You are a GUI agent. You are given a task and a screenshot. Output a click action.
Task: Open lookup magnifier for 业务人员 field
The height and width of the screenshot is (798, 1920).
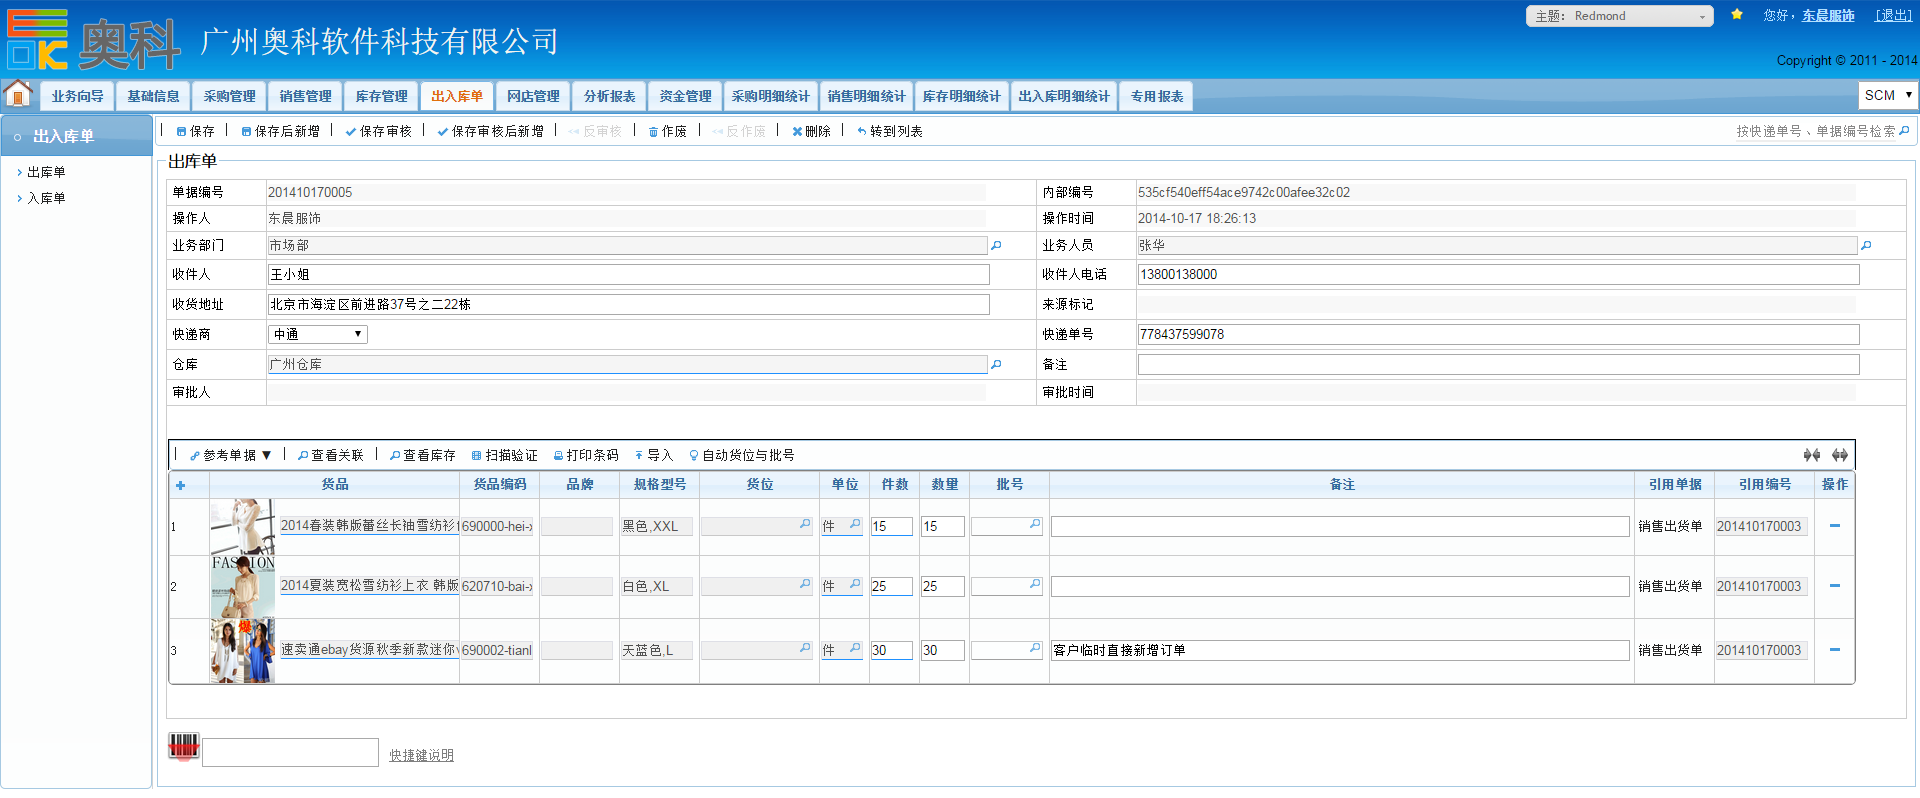(1866, 245)
